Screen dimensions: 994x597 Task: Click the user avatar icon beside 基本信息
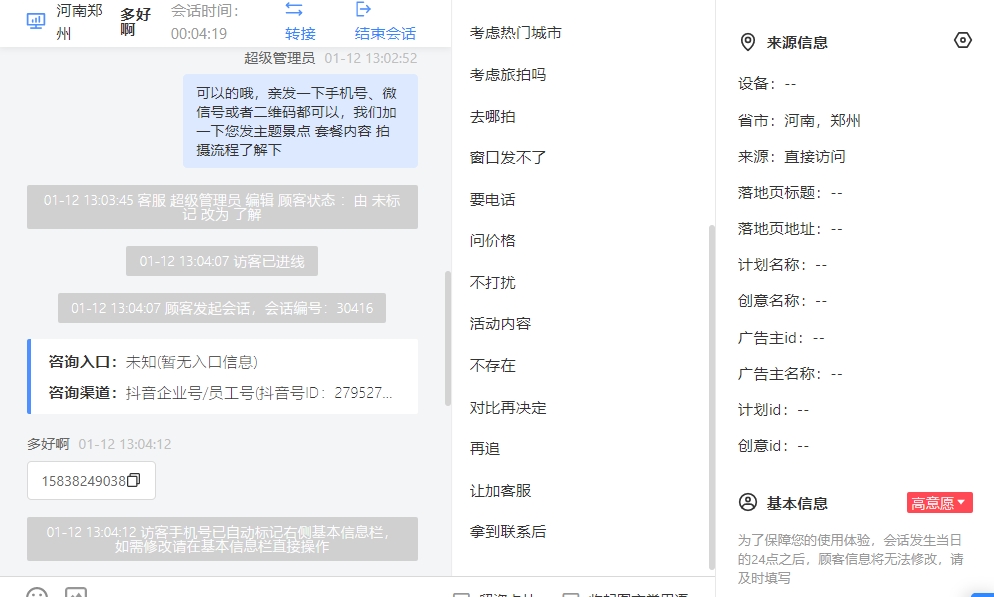tap(748, 503)
